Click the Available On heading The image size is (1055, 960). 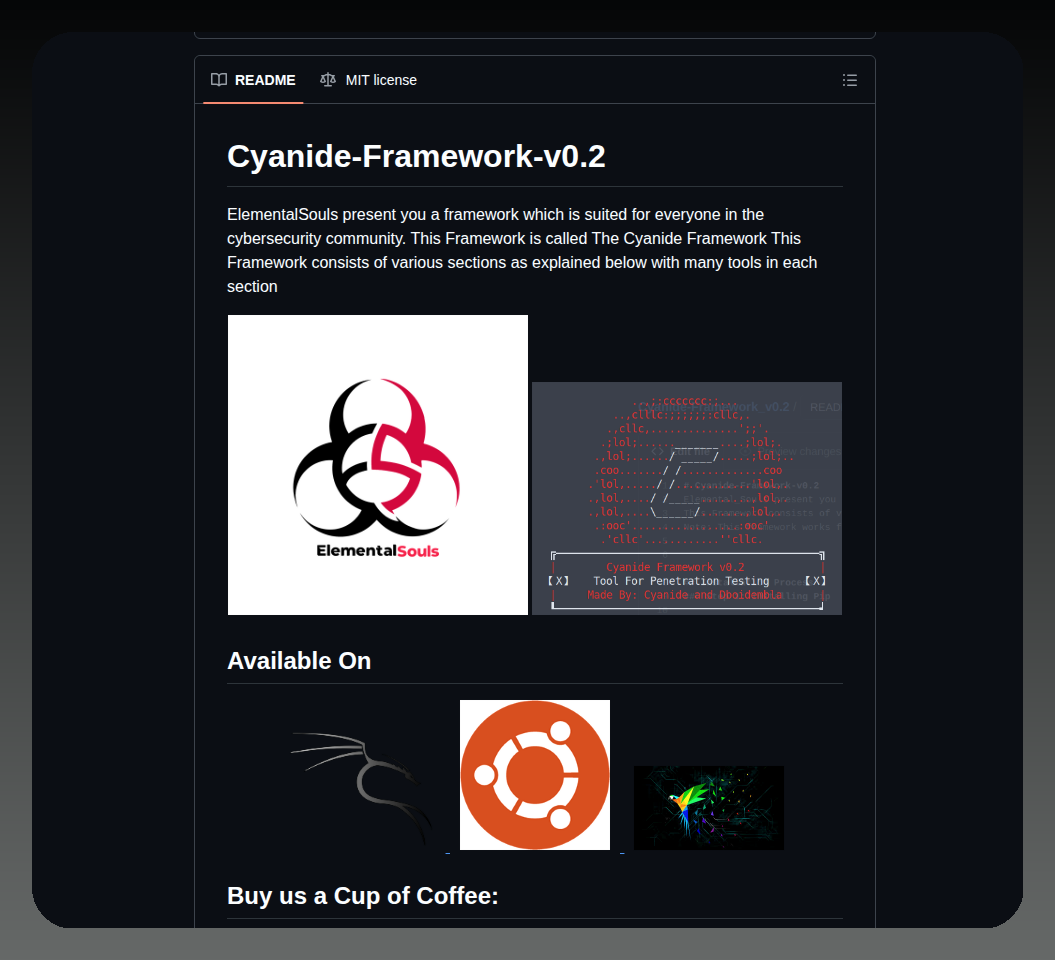299,661
